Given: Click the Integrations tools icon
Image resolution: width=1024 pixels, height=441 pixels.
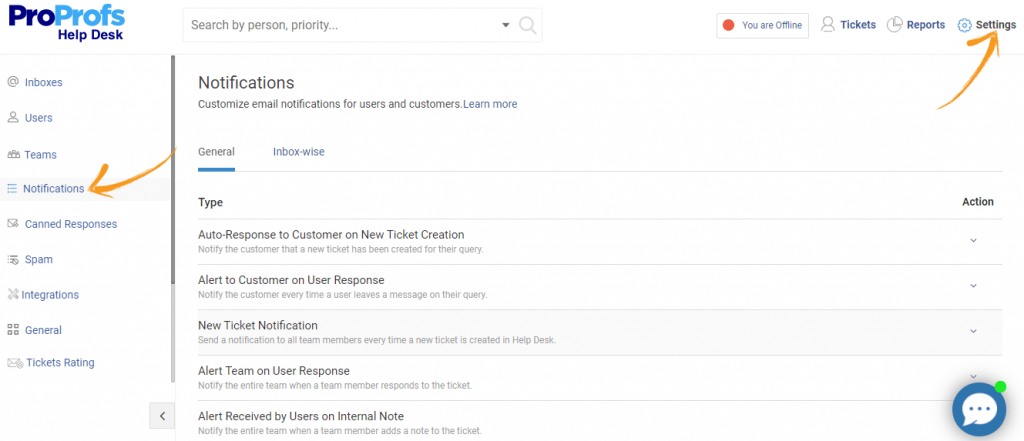Looking at the screenshot, I should click(13, 295).
